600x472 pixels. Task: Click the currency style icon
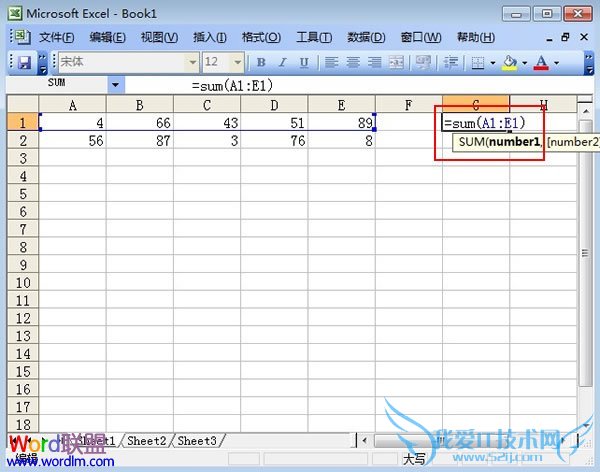[423, 62]
